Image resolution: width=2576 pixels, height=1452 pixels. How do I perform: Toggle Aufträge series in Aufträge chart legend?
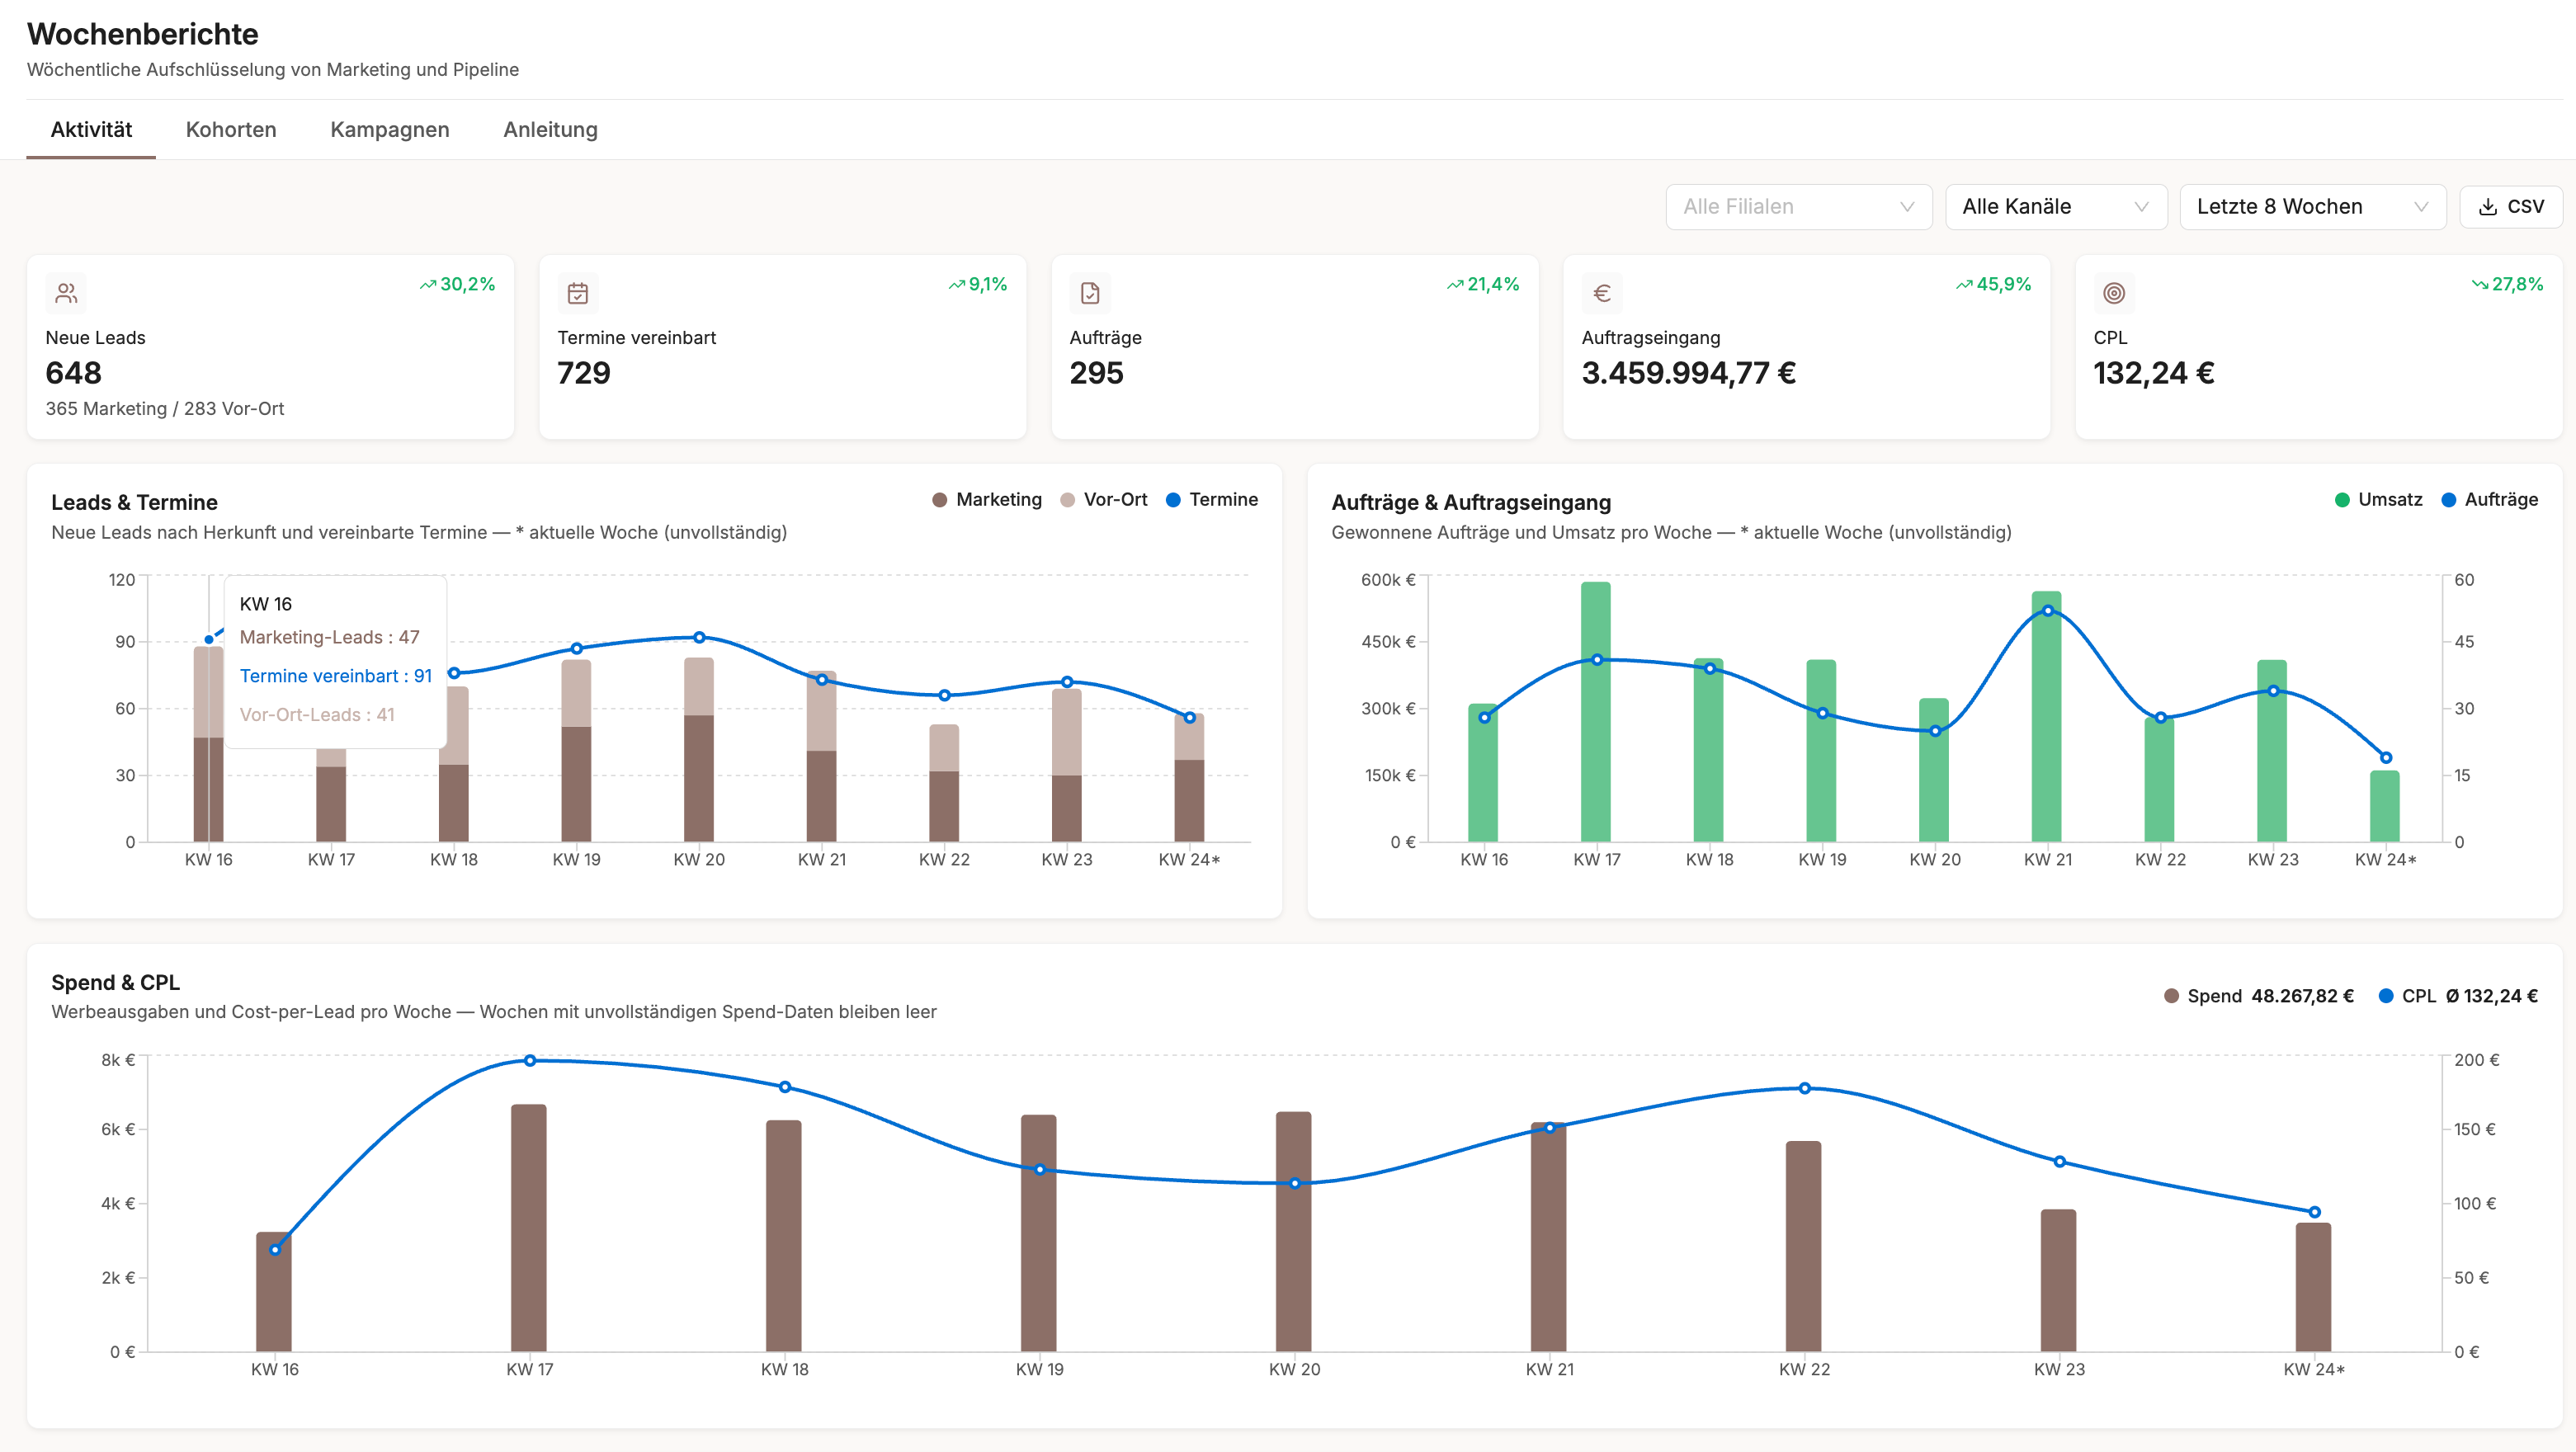pos(2490,500)
